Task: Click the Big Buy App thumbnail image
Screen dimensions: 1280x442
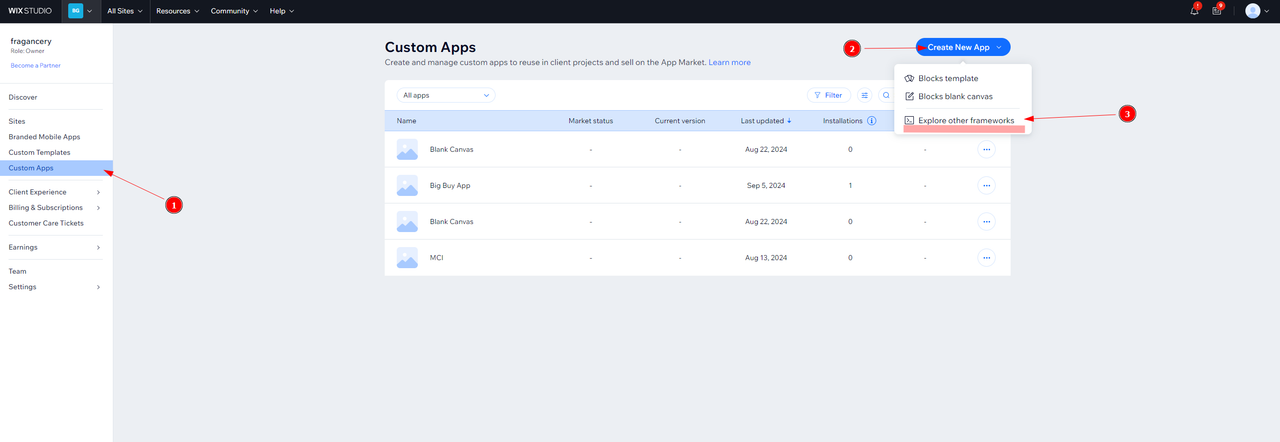Action: coord(407,185)
